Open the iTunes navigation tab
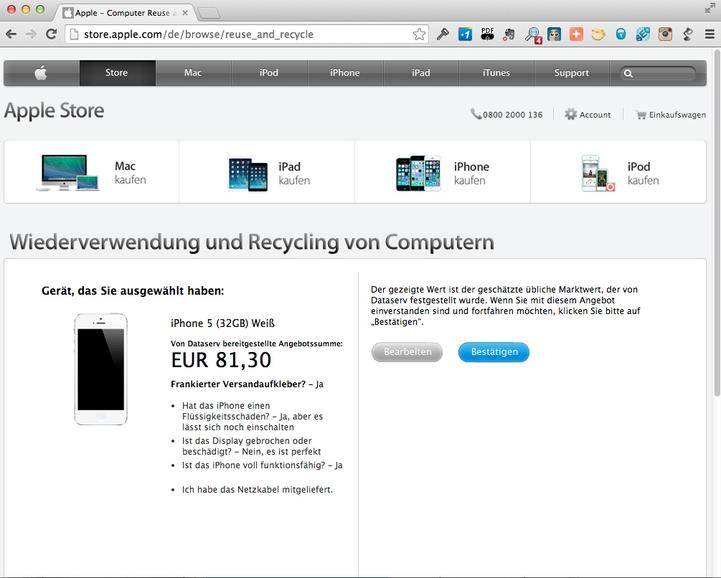The image size is (721, 578). click(496, 73)
